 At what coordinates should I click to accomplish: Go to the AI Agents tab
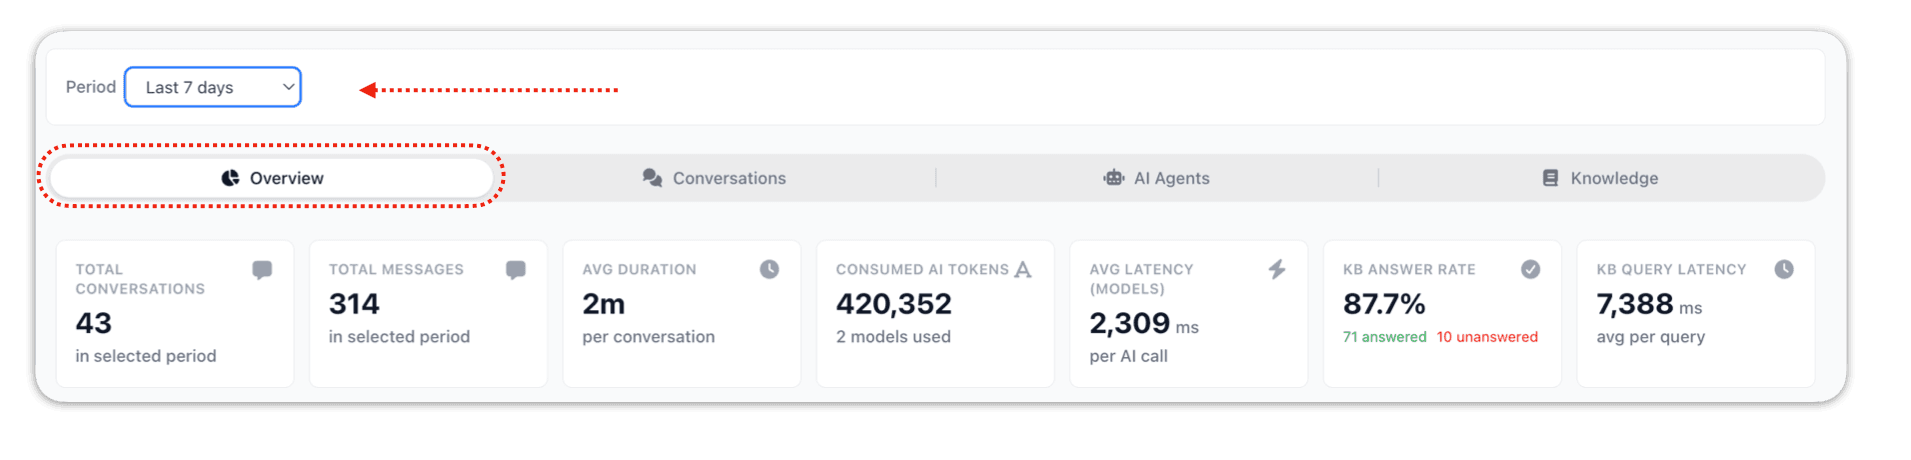[1157, 178]
